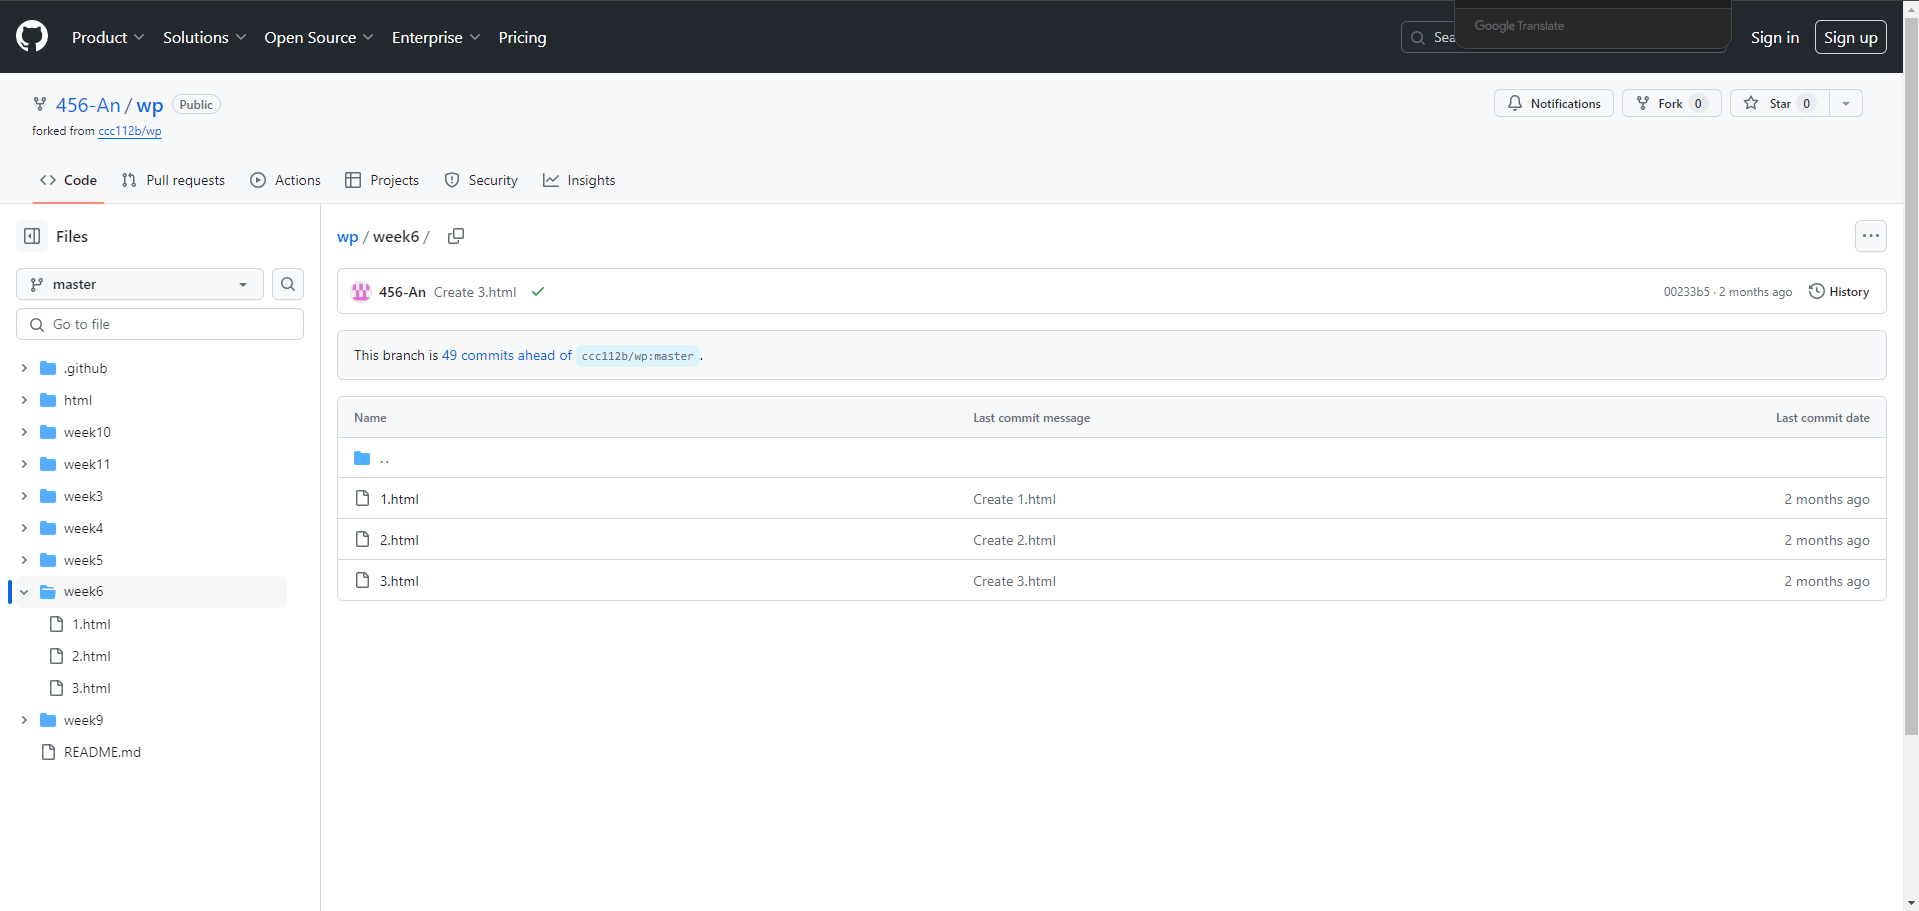Viewport: 1919px width, 911px height.
Task: Expand the week5 folder chevron
Action: pos(24,560)
